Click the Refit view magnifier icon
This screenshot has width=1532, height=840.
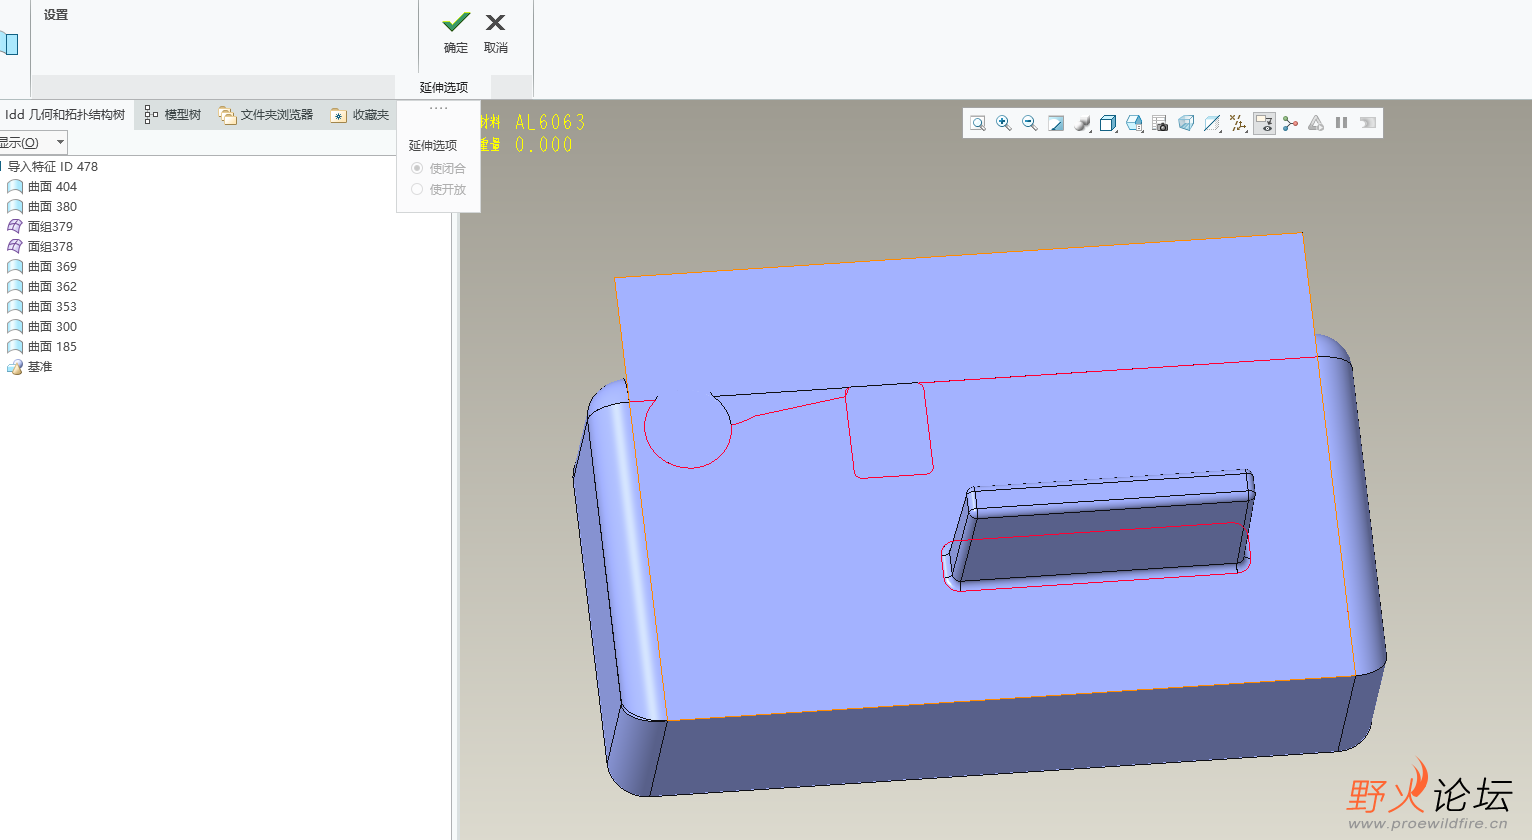point(978,123)
